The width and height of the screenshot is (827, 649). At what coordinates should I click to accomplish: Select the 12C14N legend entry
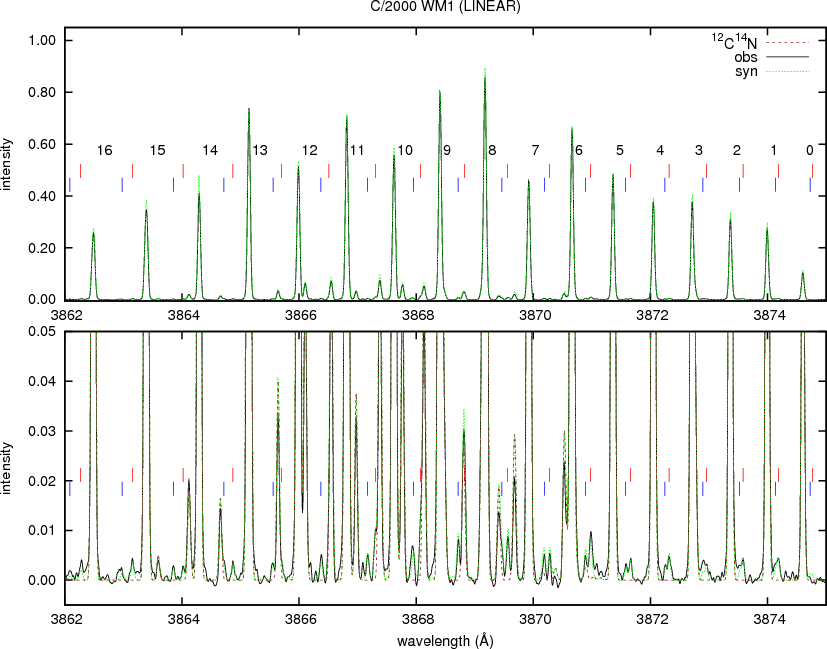pos(734,41)
